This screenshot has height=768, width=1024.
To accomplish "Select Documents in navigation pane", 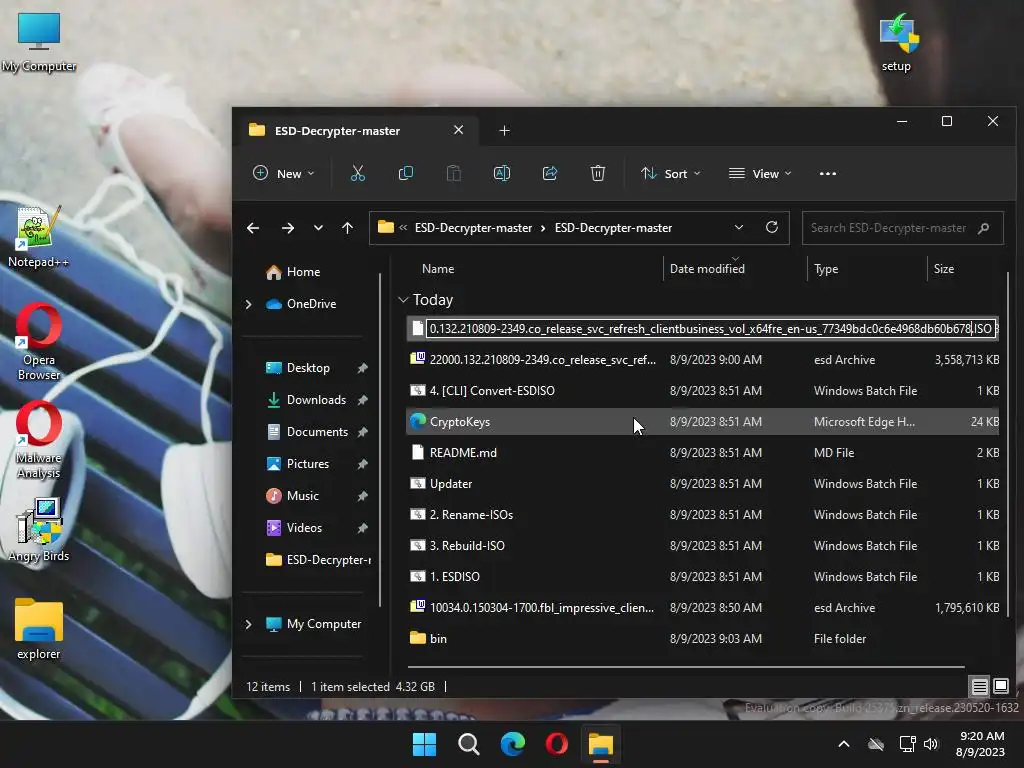I will (x=317, y=432).
